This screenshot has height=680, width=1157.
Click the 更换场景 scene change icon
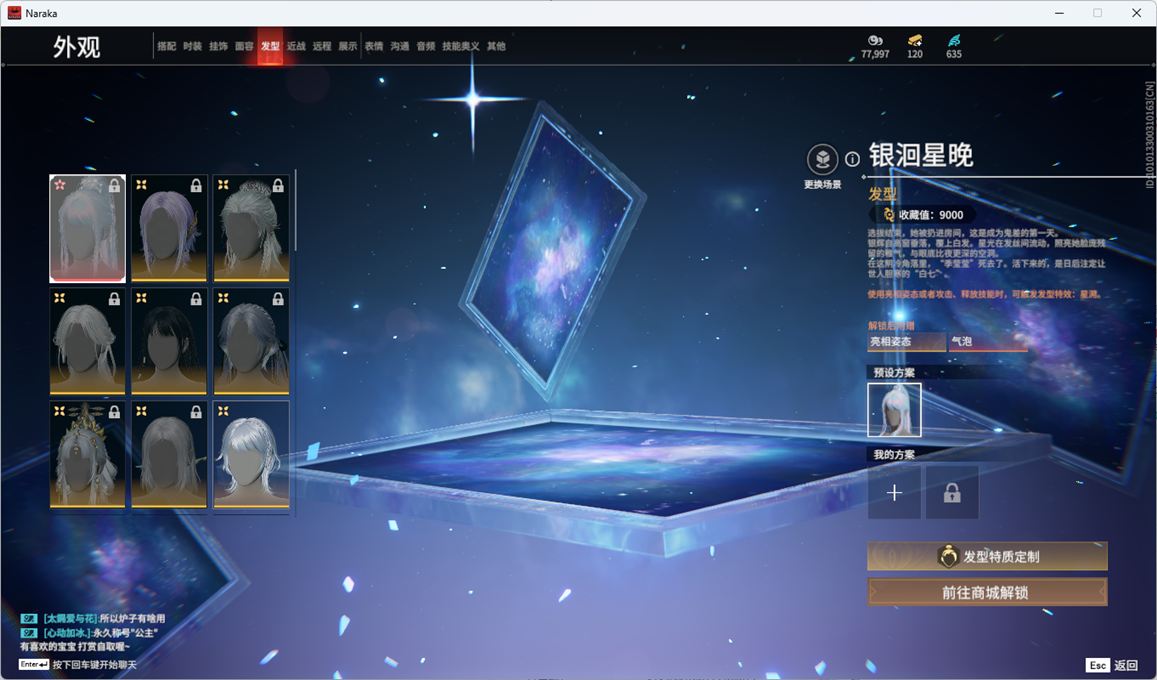coord(822,160)
